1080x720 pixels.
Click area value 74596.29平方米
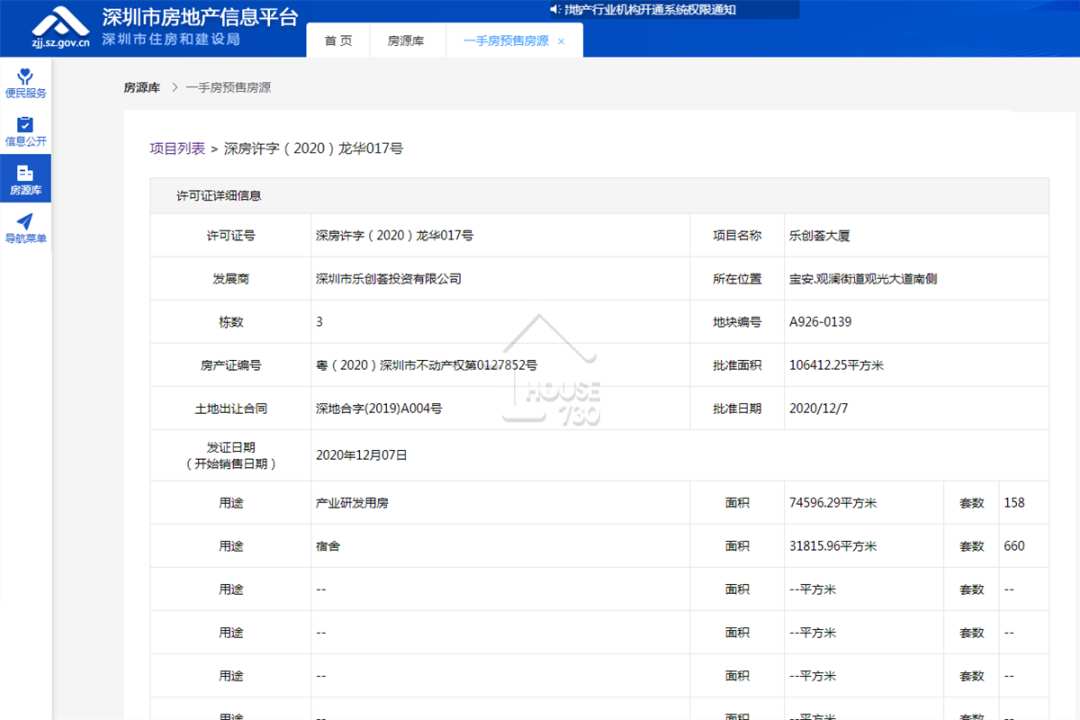pyautogui.click(x=833, y=503)
